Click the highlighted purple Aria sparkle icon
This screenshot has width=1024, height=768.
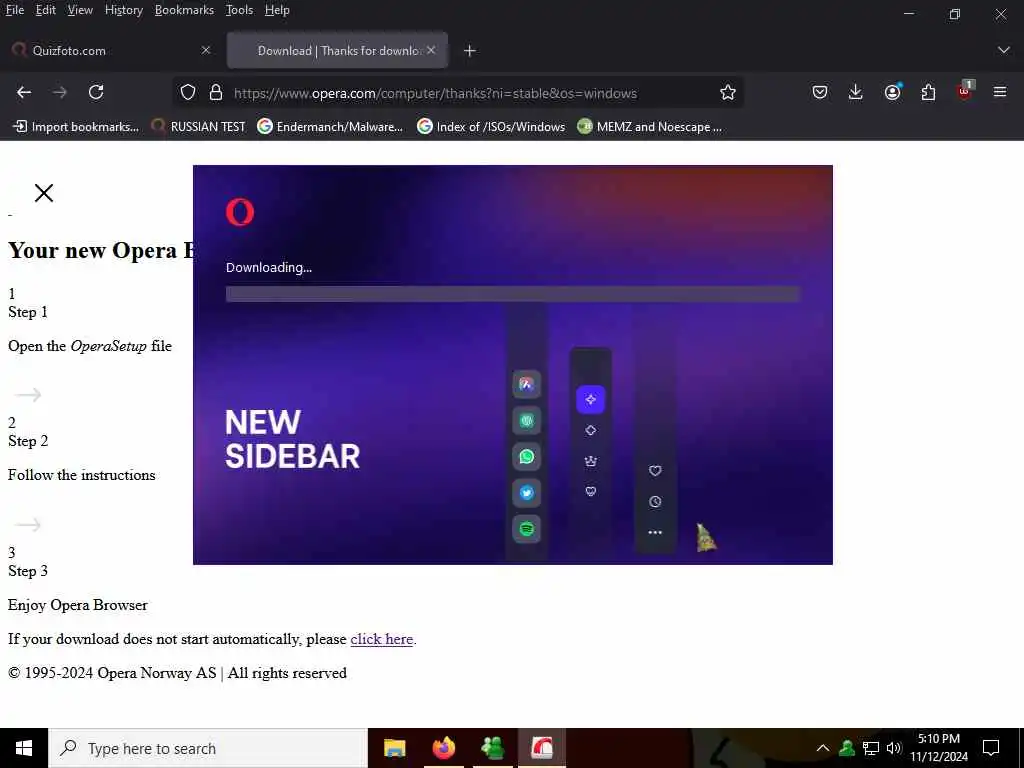point(590,399)
